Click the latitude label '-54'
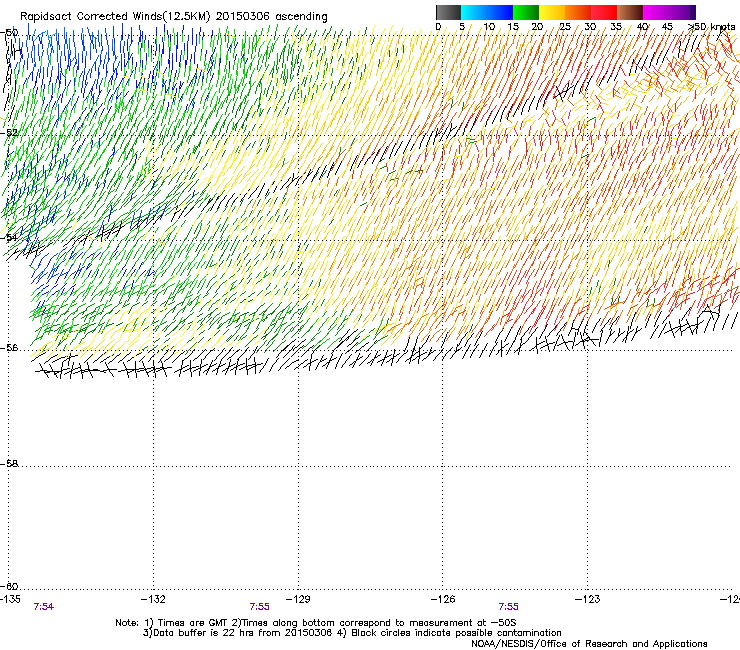Screen dimensions: 740x650 pos(9,237)
